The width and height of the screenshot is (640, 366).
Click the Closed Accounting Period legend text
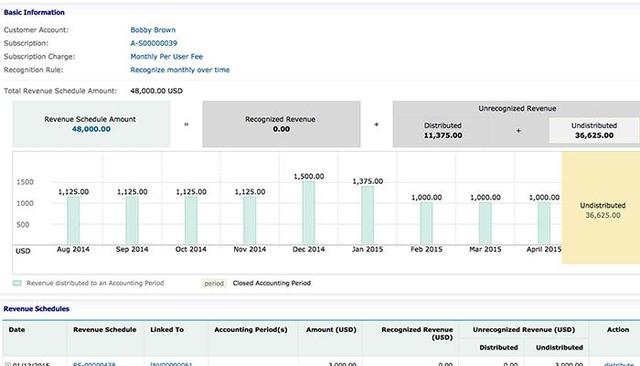pyautogui.click(x=271, y=283)
